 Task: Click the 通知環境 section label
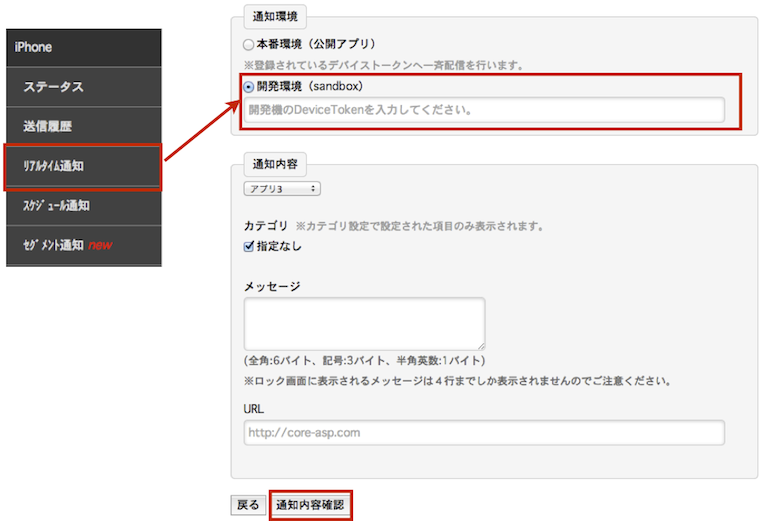pos(275,17)
